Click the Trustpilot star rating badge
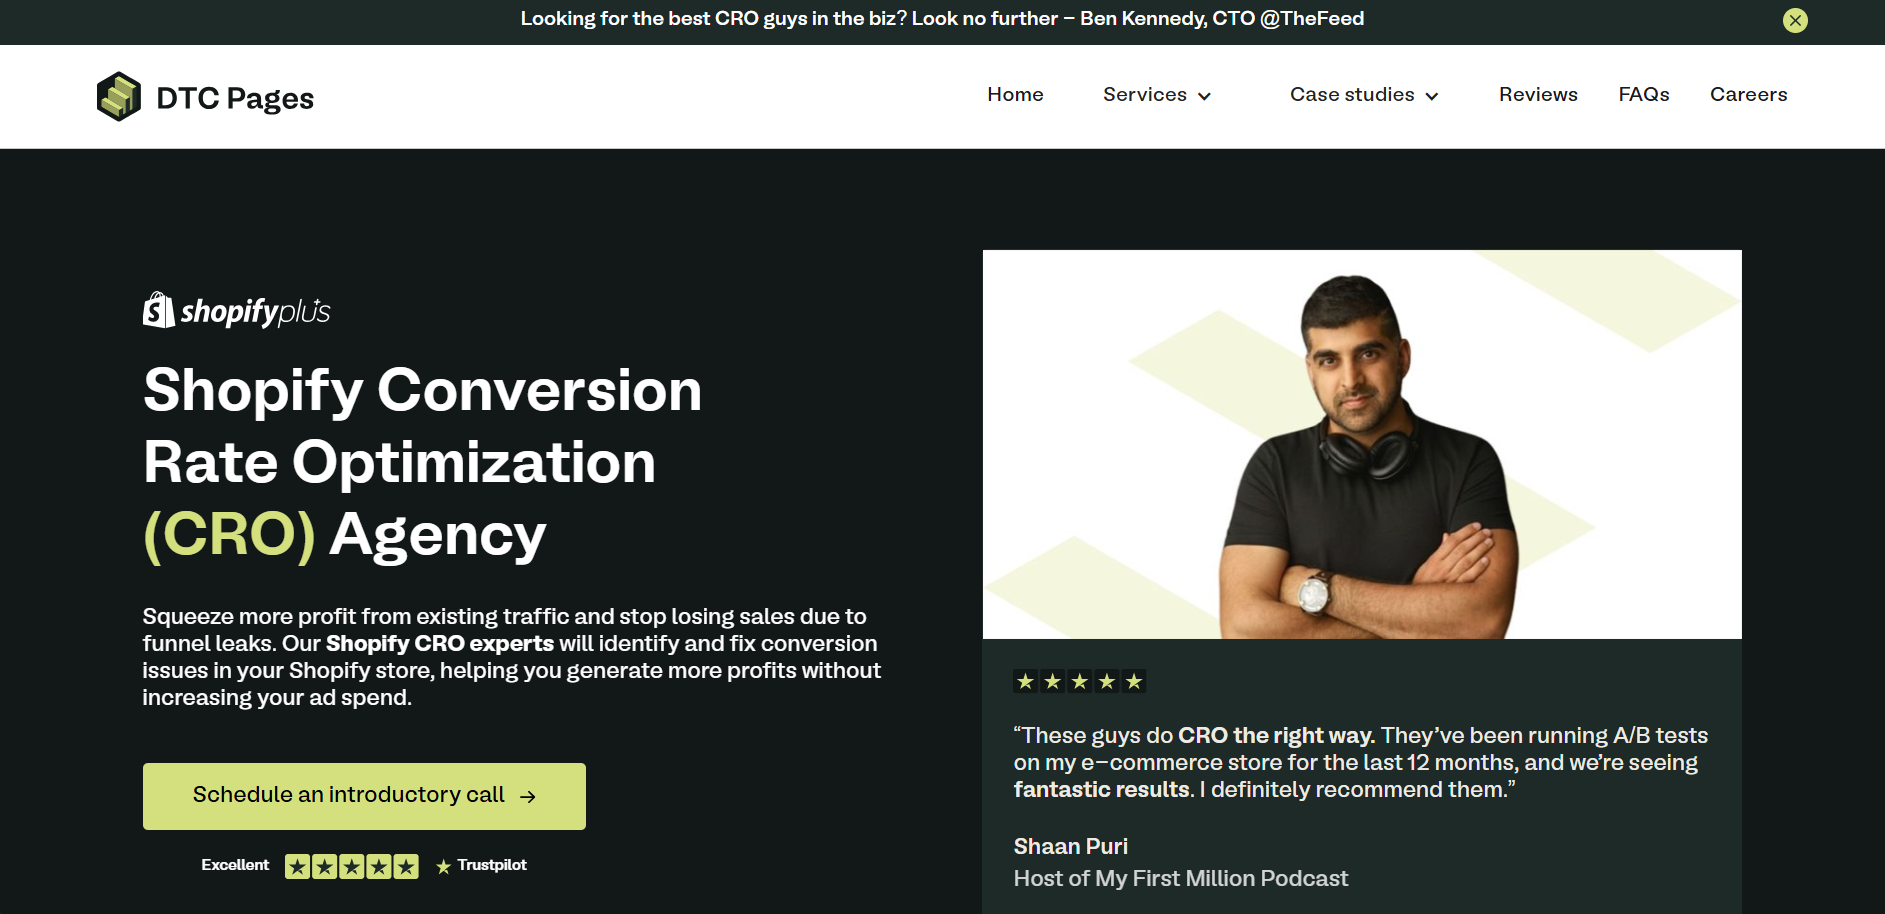Screen dimensions: 1885x914 point(352,866)
